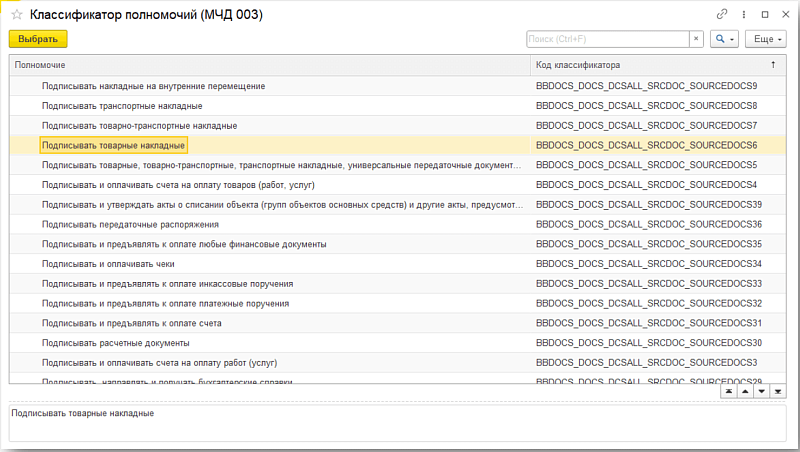The width and height of the screenshot is (800, 452).
Task: Click code cell ending SOURCEDOCS7
Action: pyautogui.click(x=658, y=125)
